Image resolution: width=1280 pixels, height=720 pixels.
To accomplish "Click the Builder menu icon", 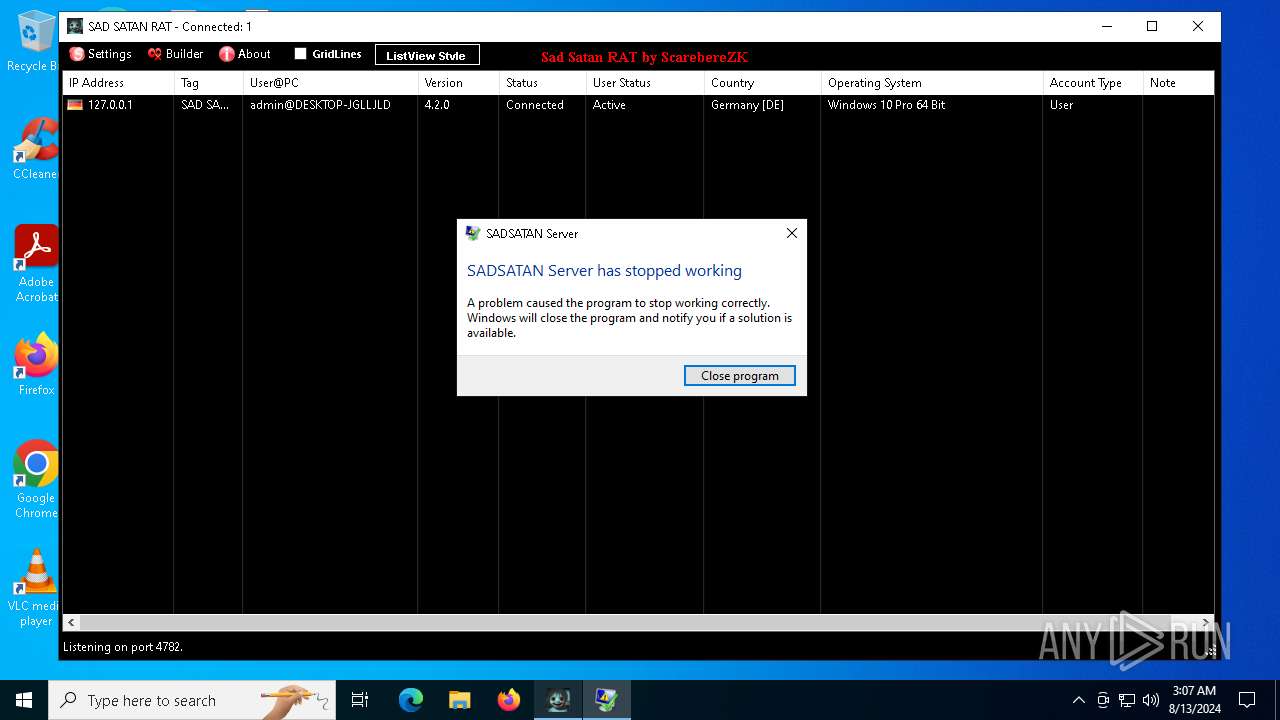I will click(155, 54).
